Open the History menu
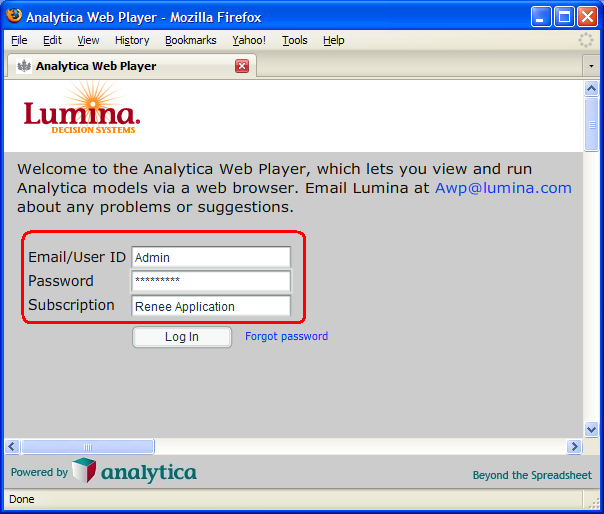The height and width of the screenshot is (514, 604). (132, 40)
